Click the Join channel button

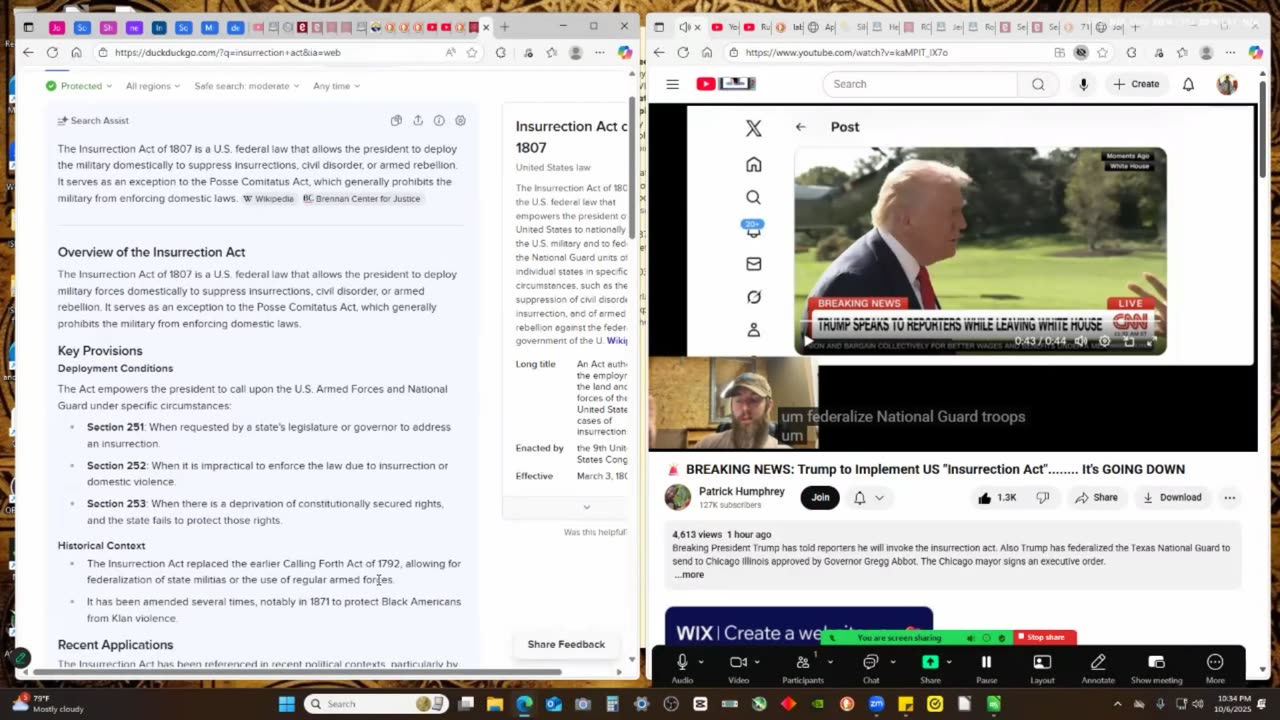click(820, 497)
